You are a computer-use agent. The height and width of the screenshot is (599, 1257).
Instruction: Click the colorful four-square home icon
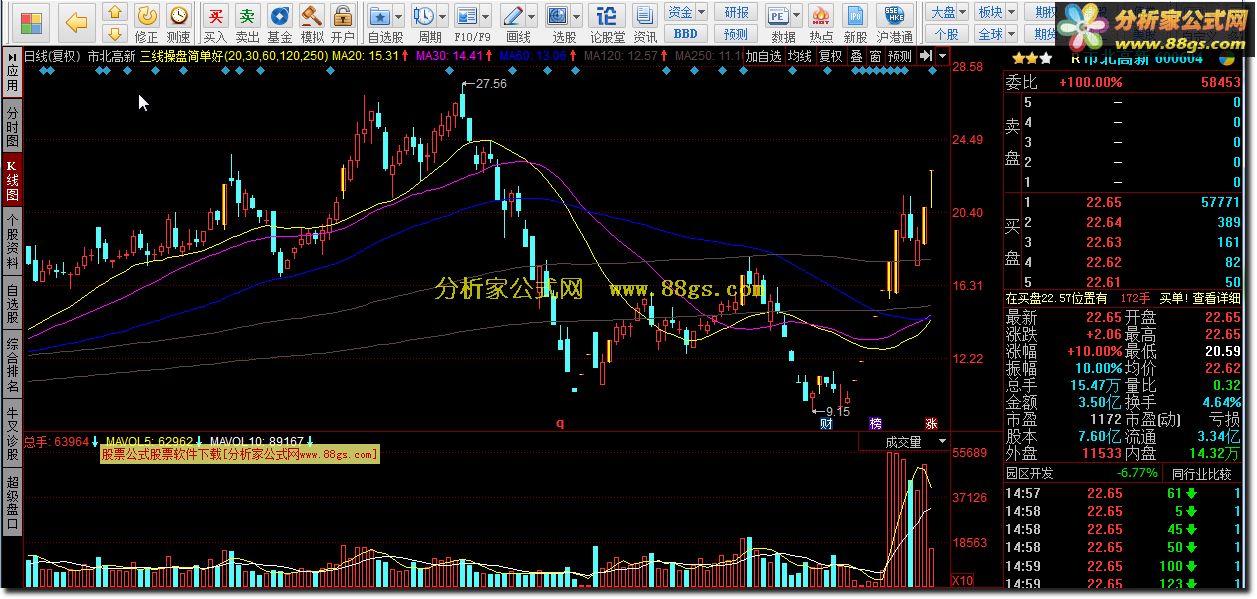pyautogui.click(x=32, y=21)
